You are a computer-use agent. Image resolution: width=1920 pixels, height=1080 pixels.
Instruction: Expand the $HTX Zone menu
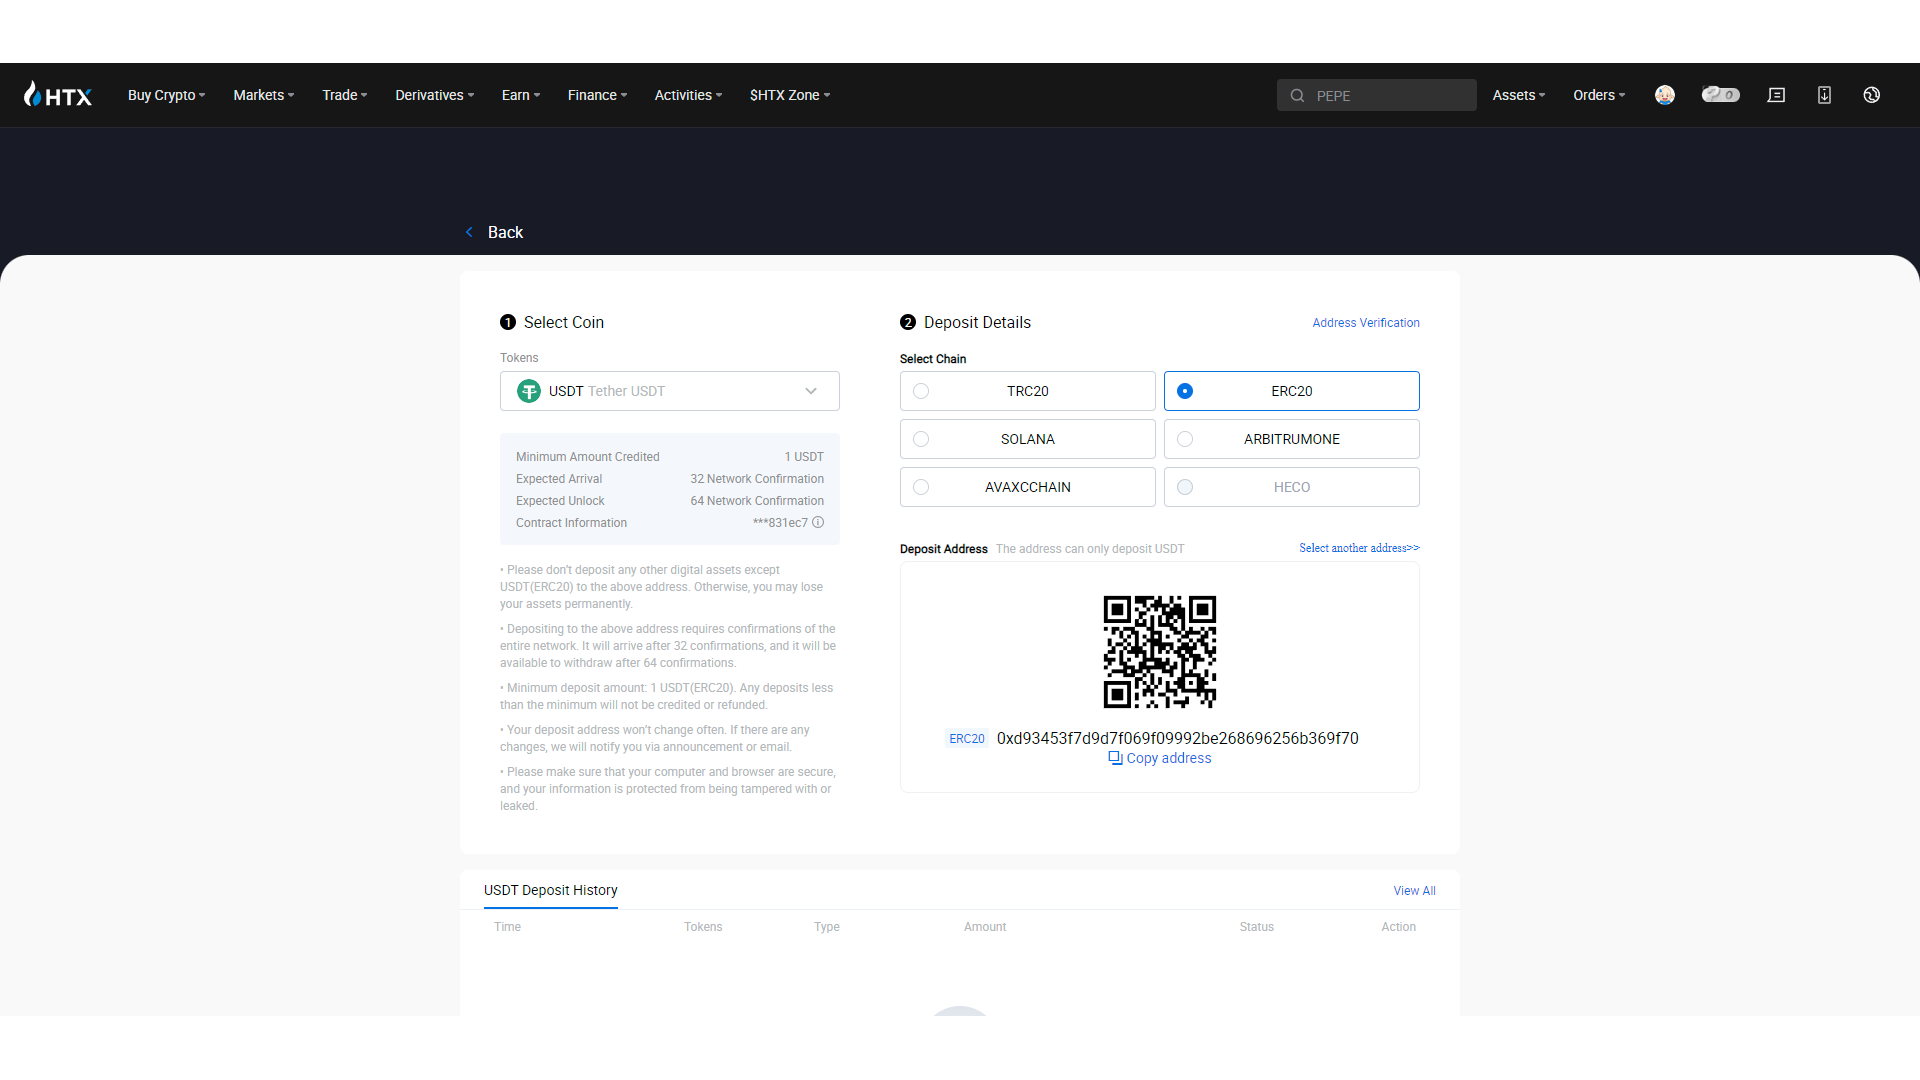(790, 95)
